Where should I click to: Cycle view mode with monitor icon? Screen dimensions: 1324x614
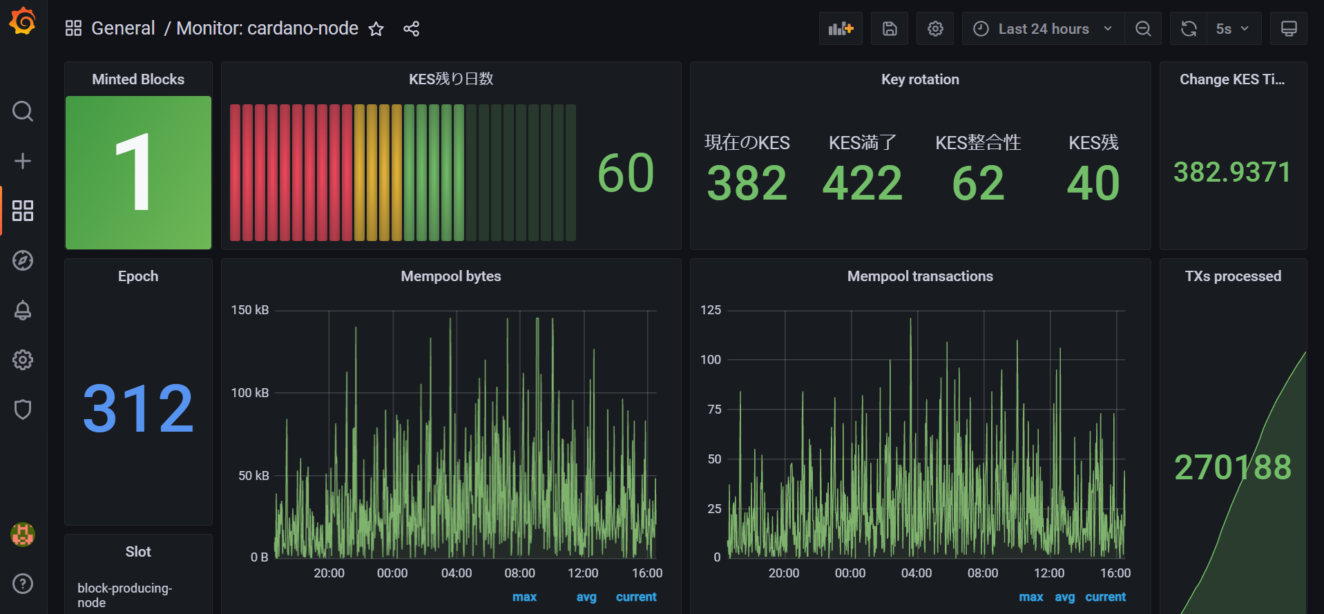click(1289, 29)
